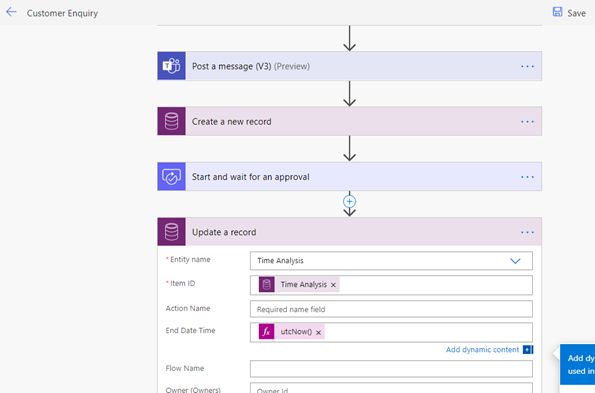Click the fx icon on utcNow() token
The width and height of the screenshot is (595, 393).
(266, 332)
